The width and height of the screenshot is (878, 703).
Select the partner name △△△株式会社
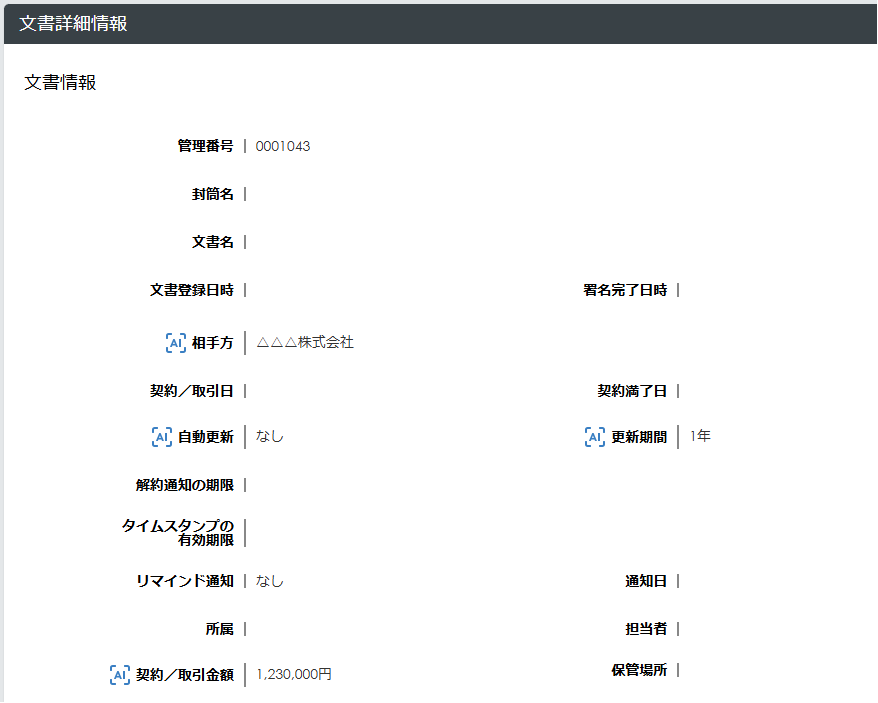(305, 343)
